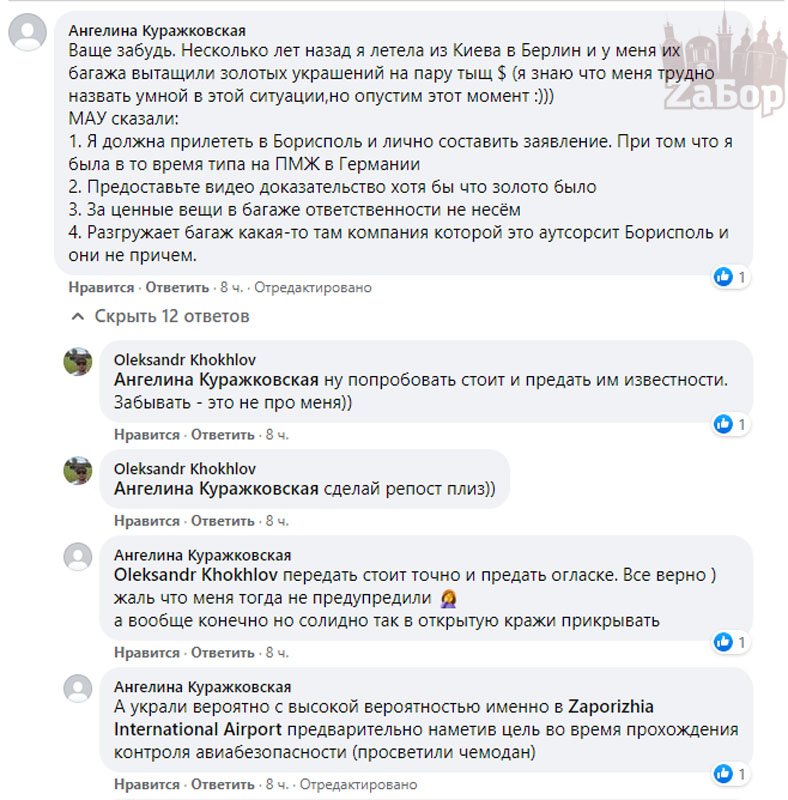Click the like reaction icon on Khokhlov's first reply
The image size is (788, 800).
click(x=723, y=425)
